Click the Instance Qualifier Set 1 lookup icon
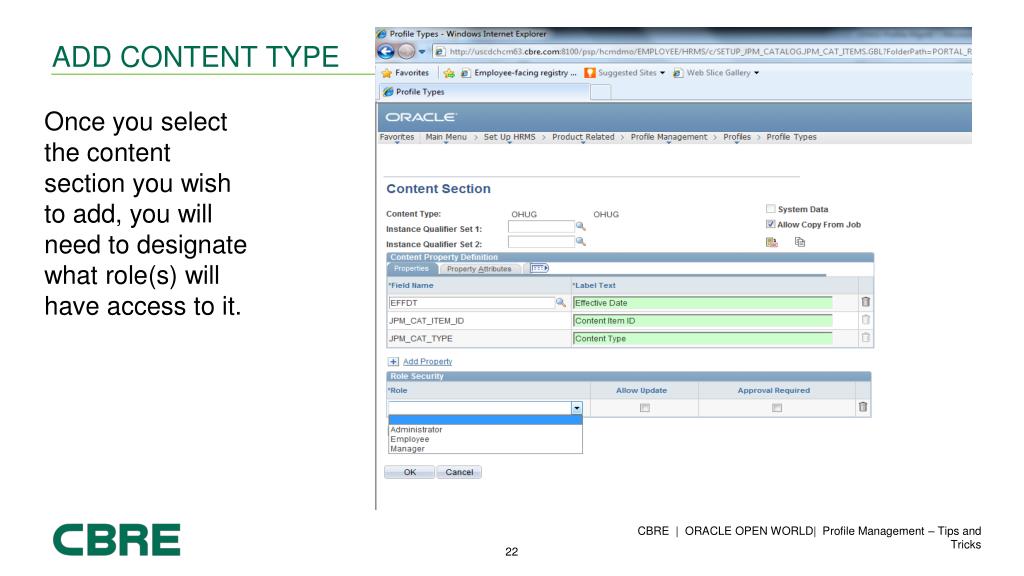 tap(581, 227)
